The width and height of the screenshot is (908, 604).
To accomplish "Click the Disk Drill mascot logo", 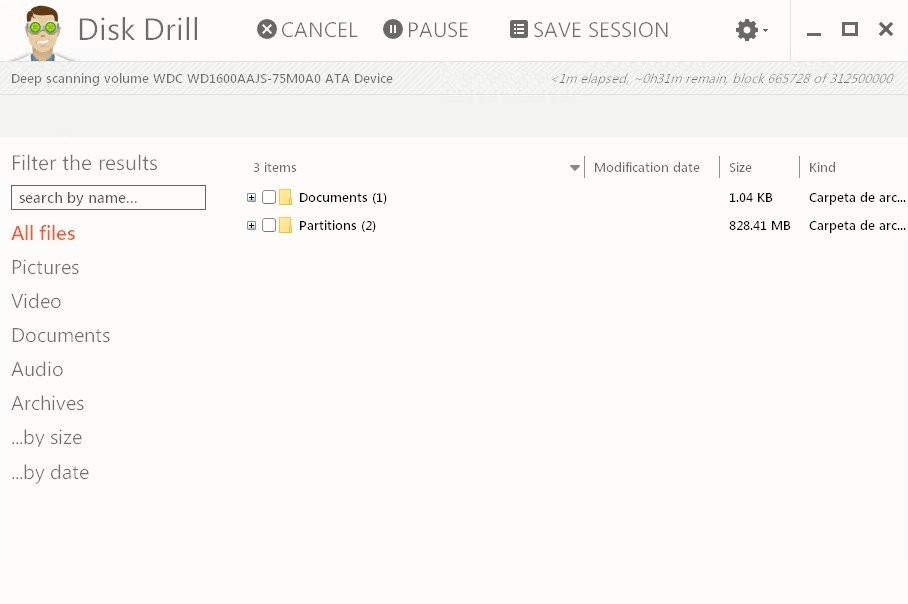I will [42, 33].
